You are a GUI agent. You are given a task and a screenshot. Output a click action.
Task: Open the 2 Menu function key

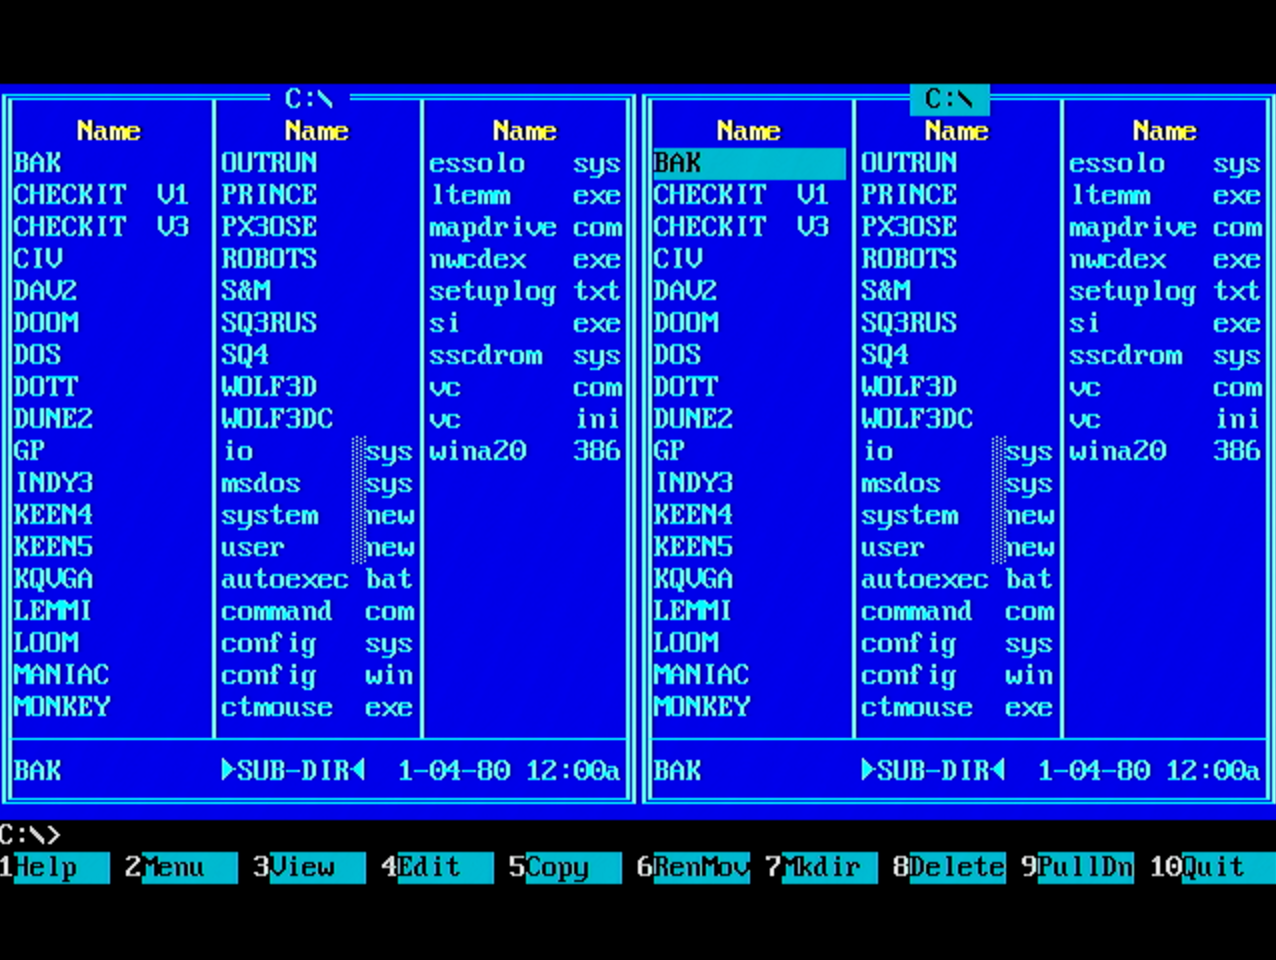pos(181,867)
